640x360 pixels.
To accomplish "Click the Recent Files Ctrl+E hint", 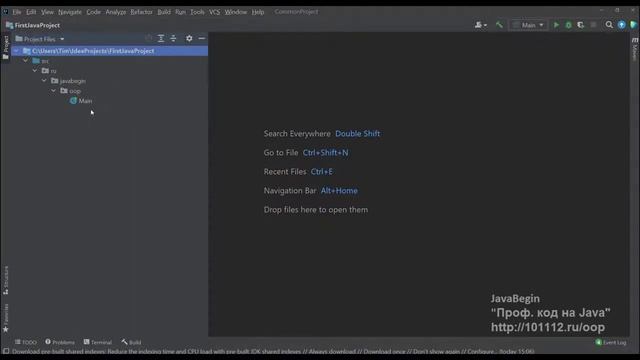I will [x=298, y=171].
